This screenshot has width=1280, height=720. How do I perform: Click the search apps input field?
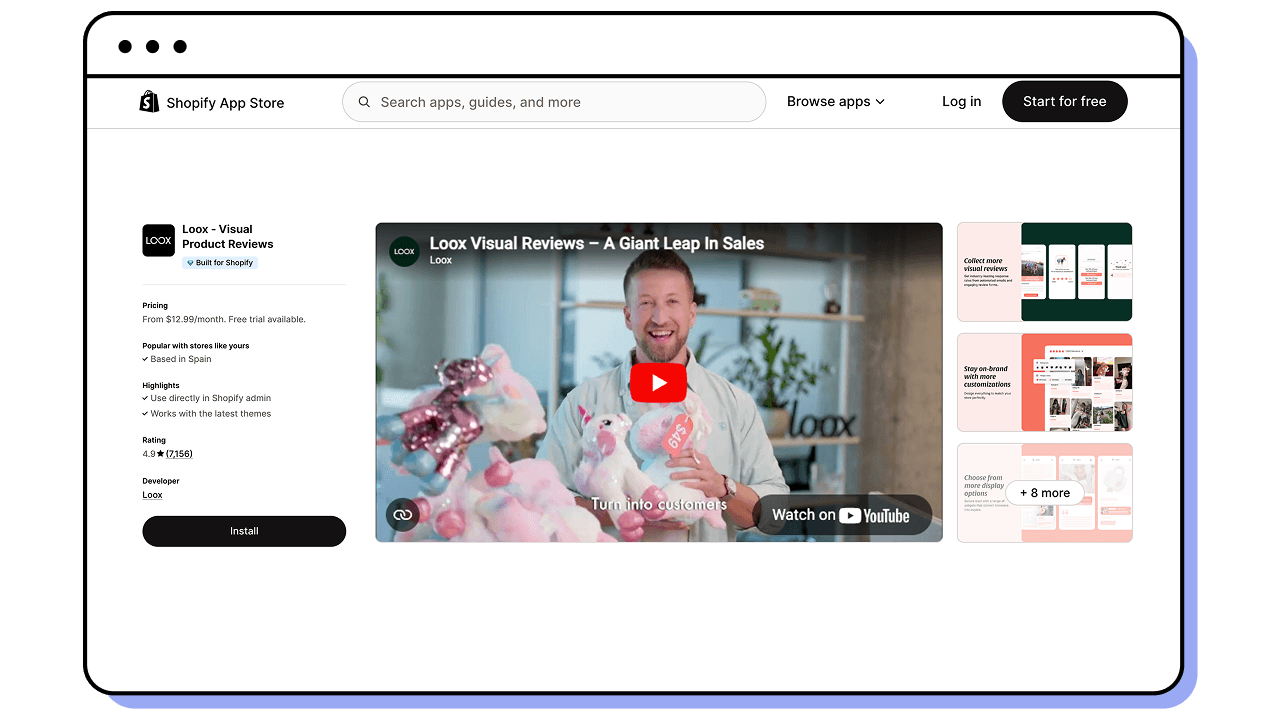(554, 101)
